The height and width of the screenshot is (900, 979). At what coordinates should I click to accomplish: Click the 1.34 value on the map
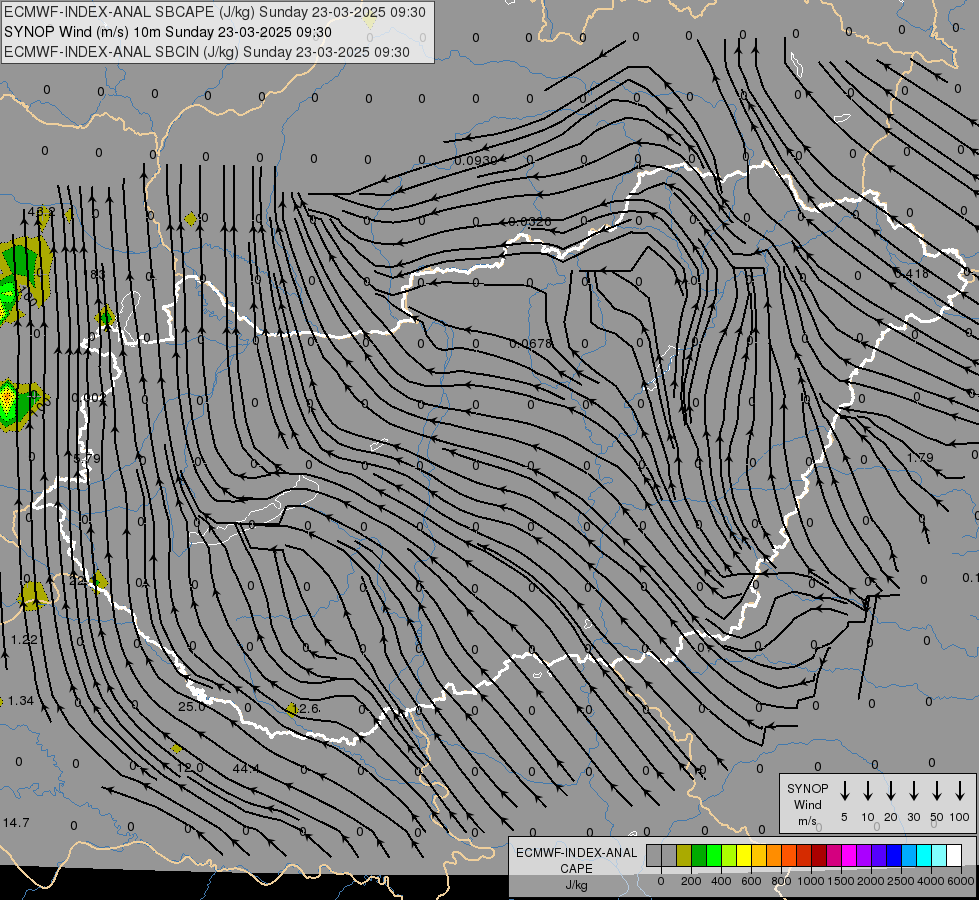pos(21,701)
